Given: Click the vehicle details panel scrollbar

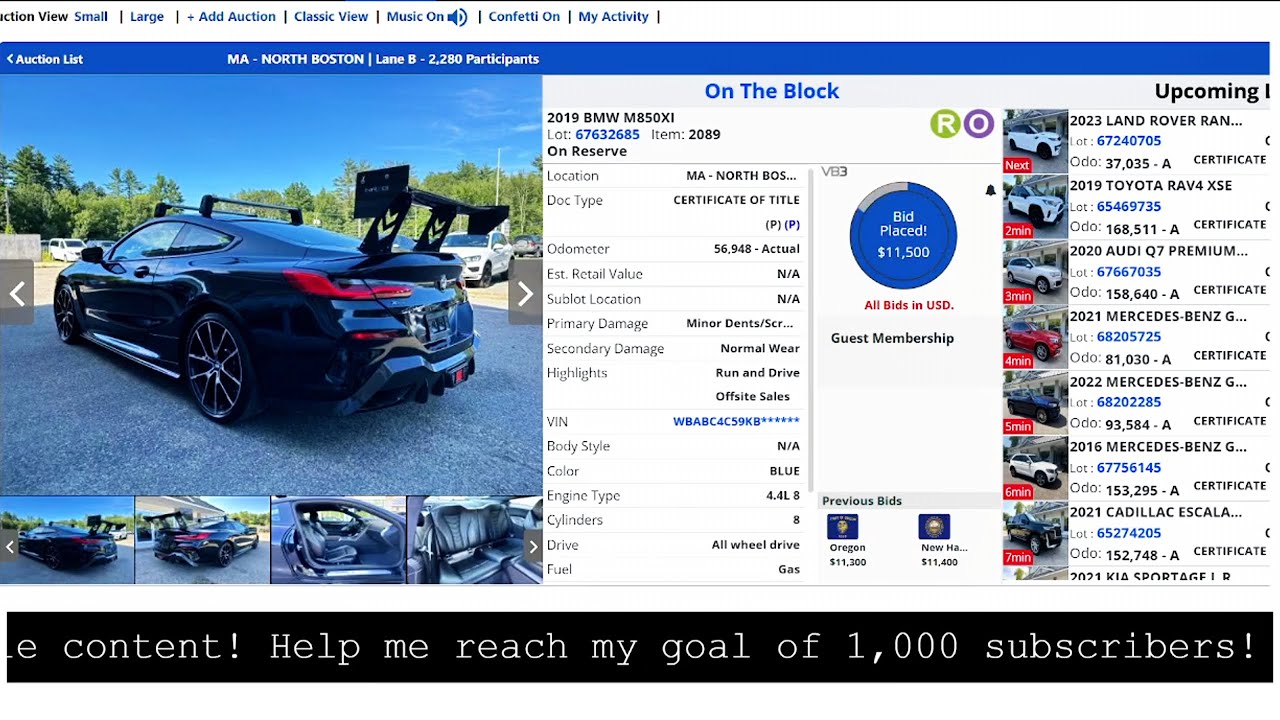Looking at the screenshot, I should click(x=811, y=330).
